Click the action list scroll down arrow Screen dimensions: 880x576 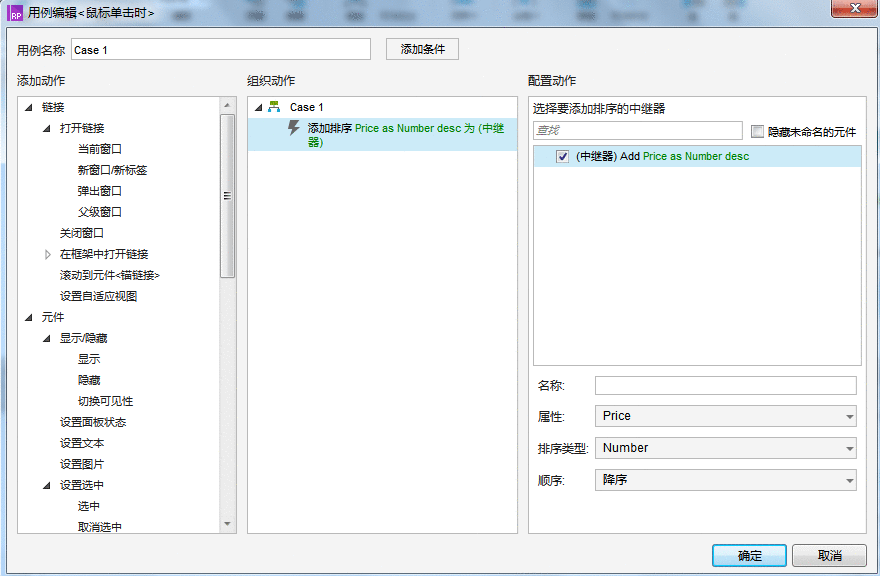227,524
